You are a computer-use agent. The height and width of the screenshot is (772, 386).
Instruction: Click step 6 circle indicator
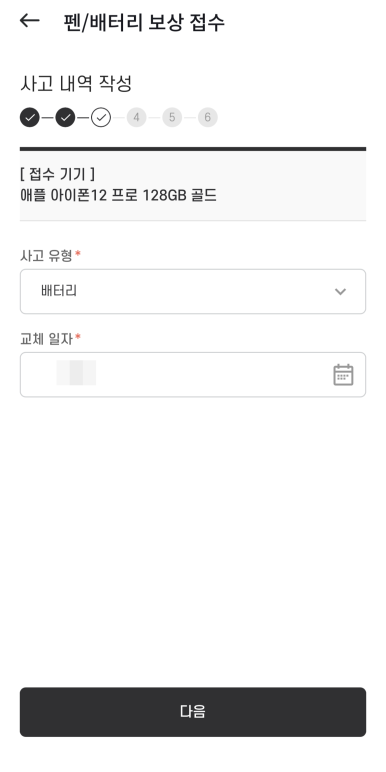point(207,118)
